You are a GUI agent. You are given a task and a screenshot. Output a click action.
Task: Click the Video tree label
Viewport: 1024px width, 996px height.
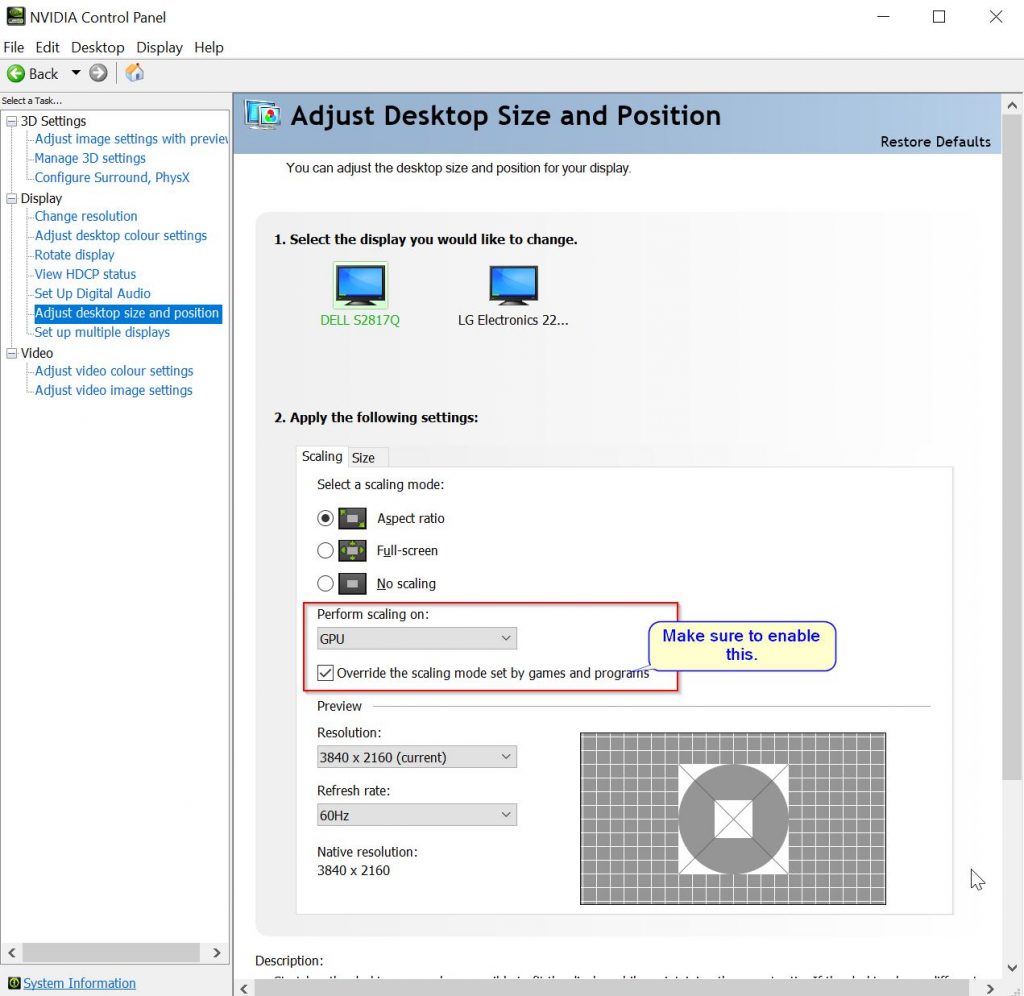click(37, 353)
